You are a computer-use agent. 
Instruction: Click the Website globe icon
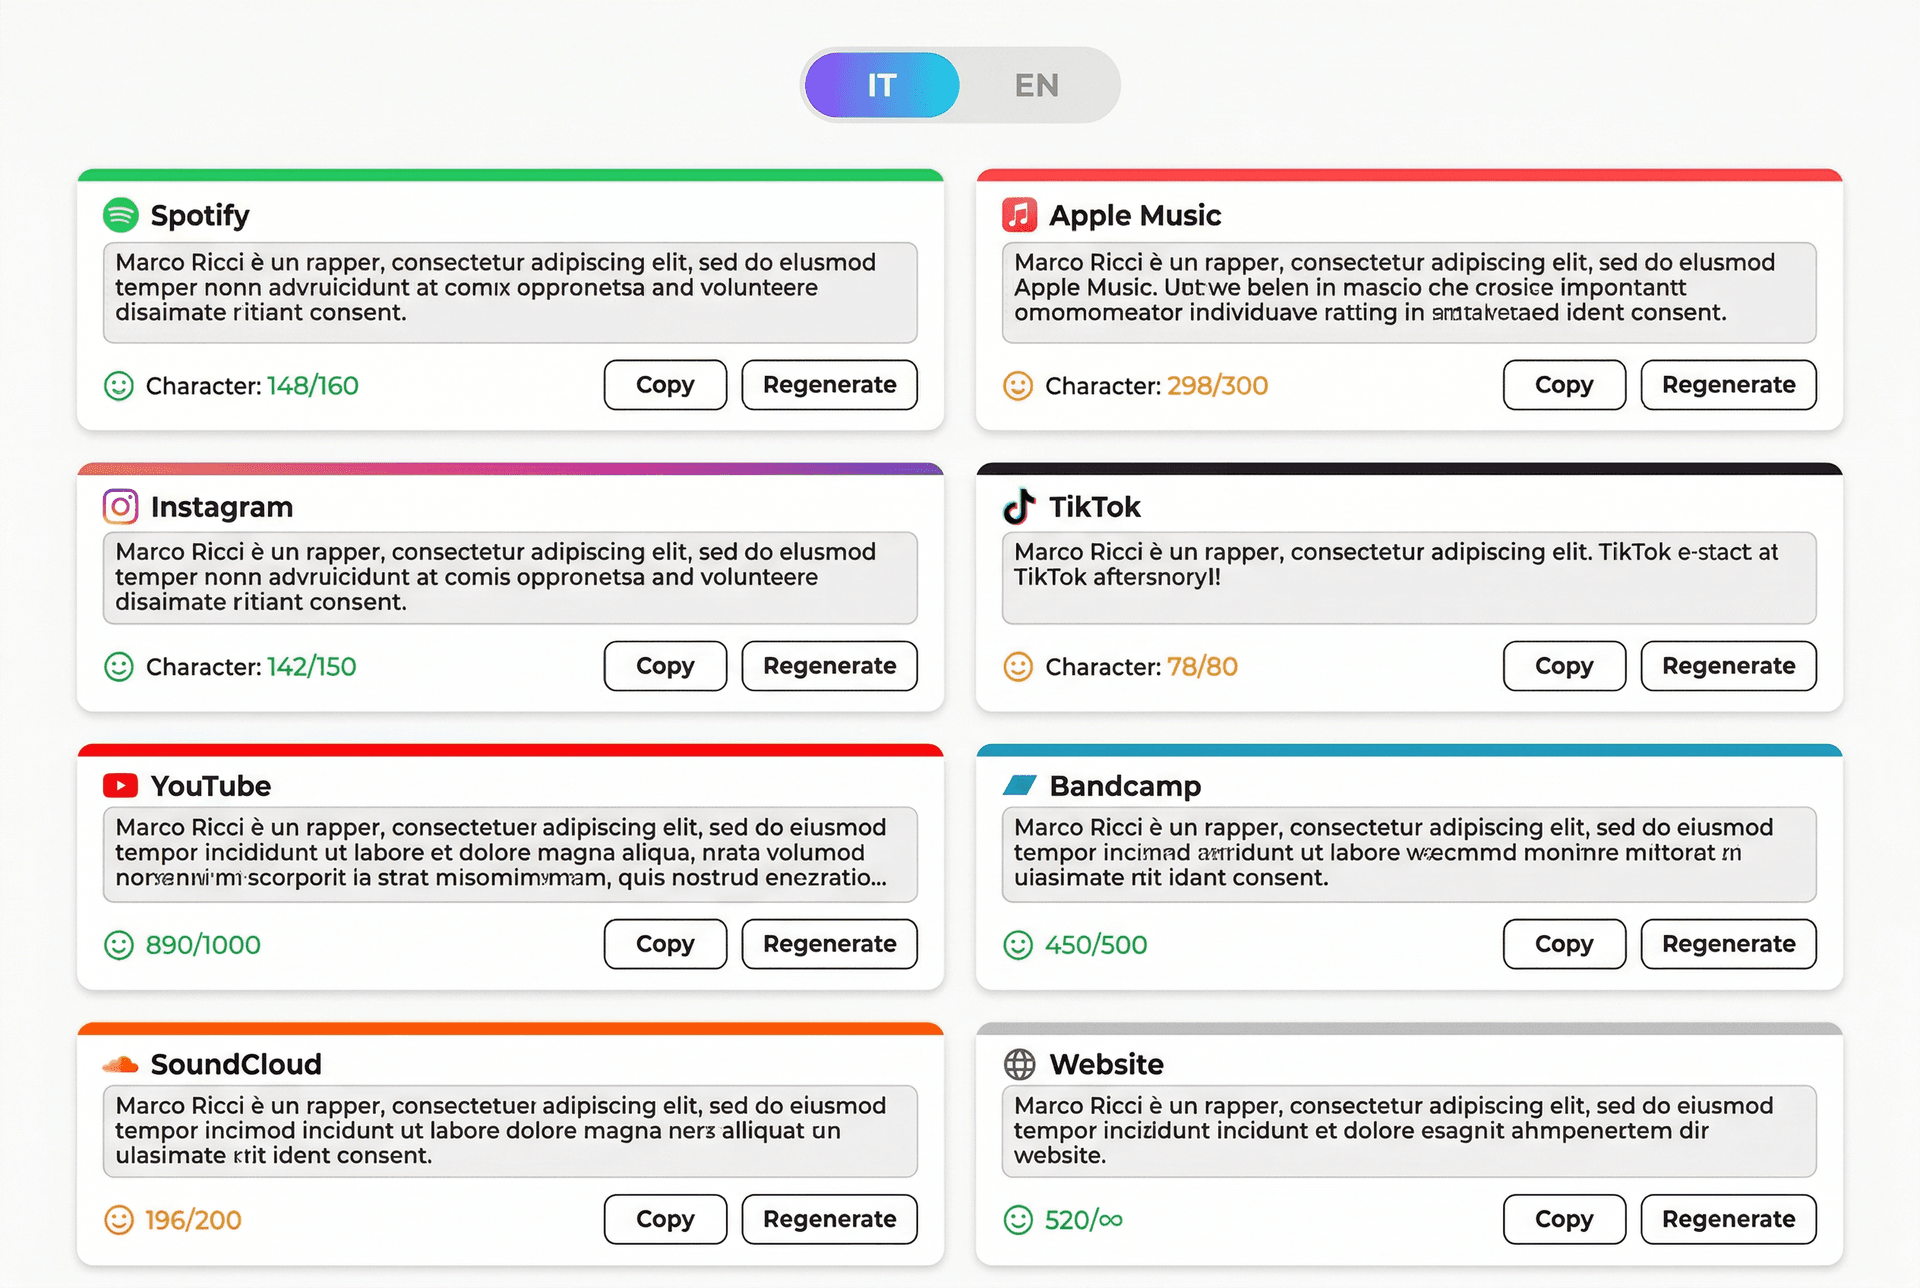1019,1064
